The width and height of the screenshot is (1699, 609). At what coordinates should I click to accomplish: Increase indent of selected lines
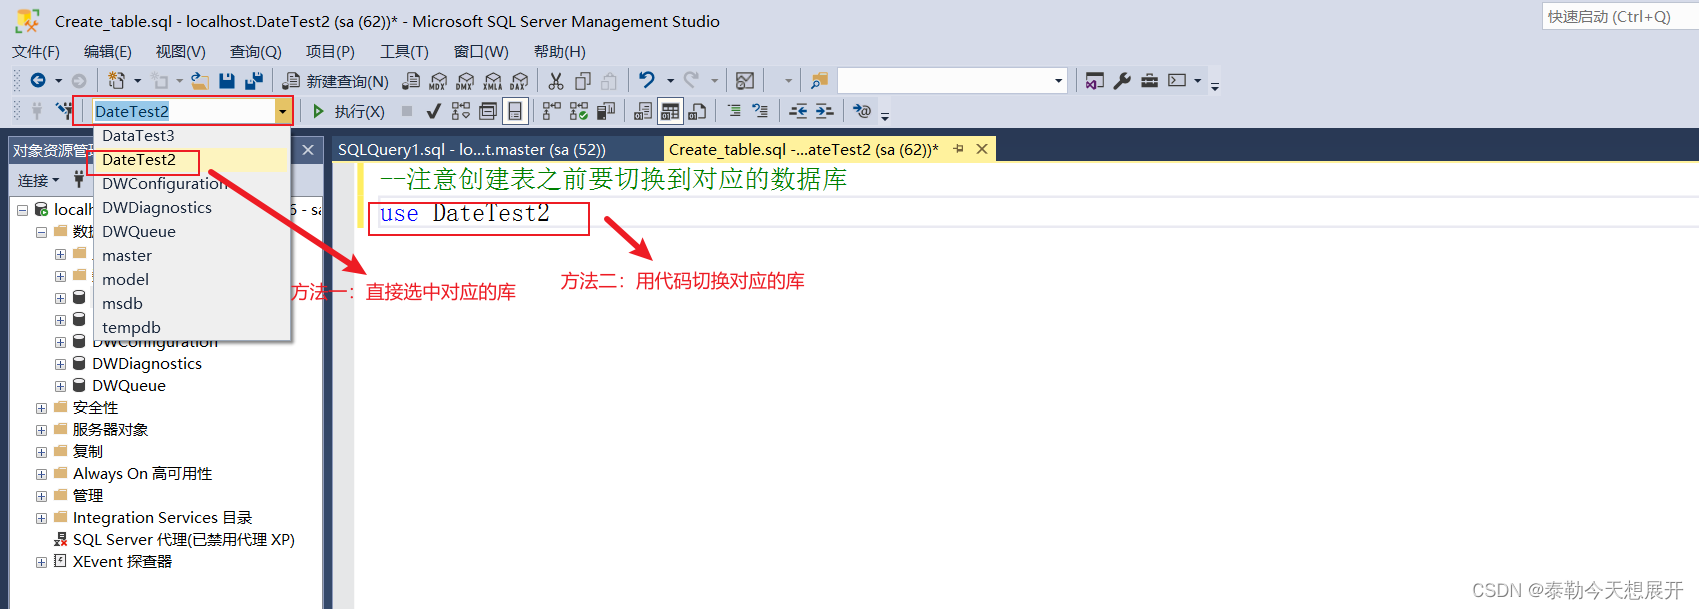point(824,111)
